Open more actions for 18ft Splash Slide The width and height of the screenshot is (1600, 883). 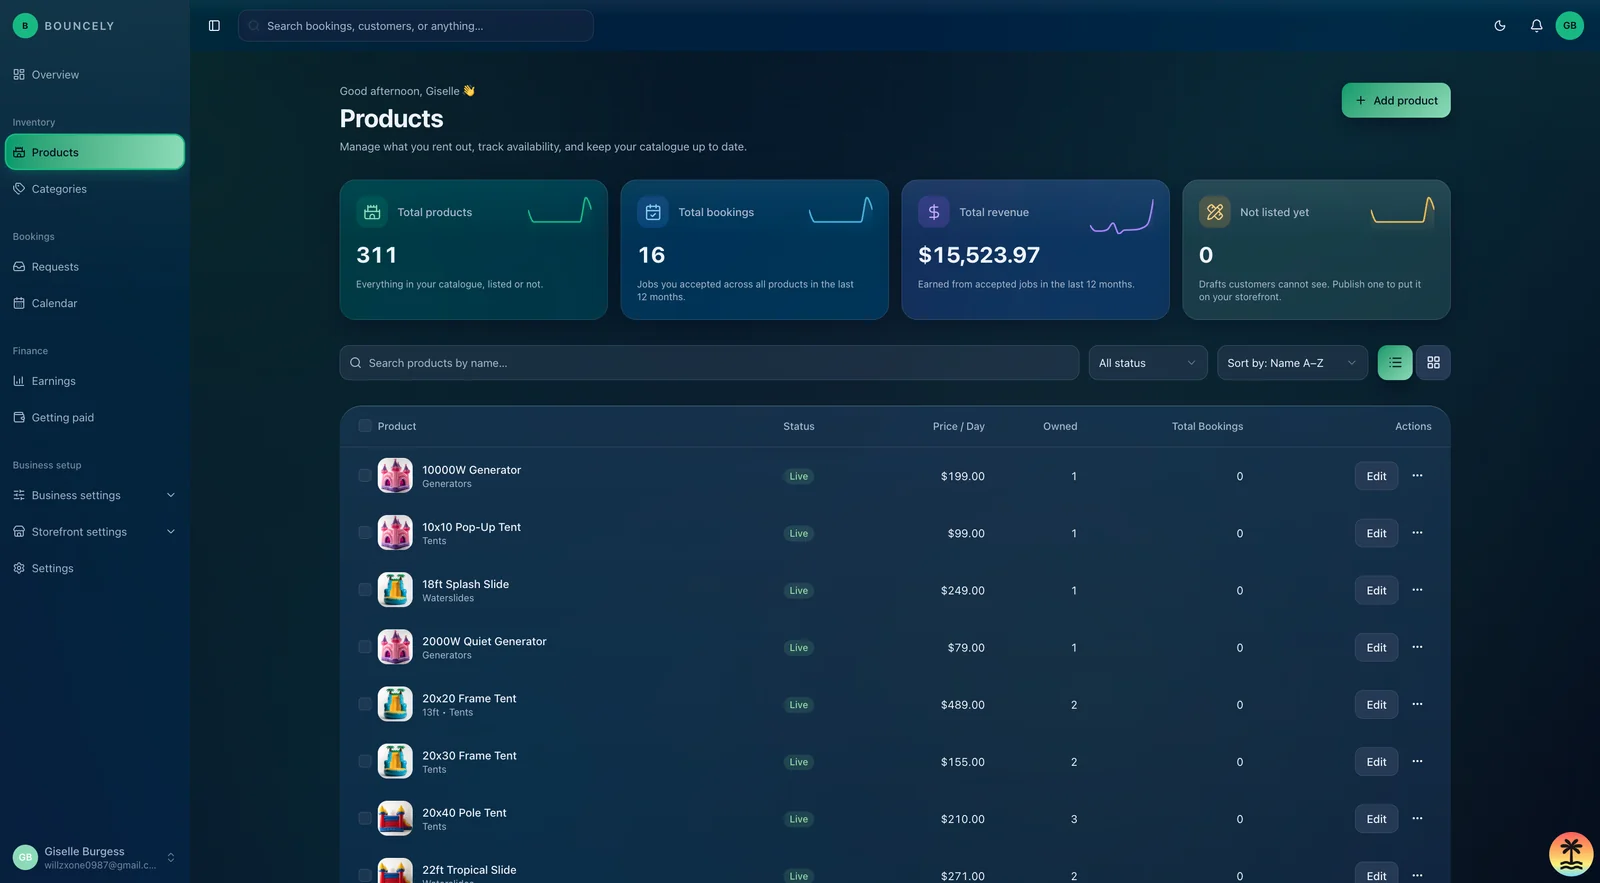(x=1417, y=590)
